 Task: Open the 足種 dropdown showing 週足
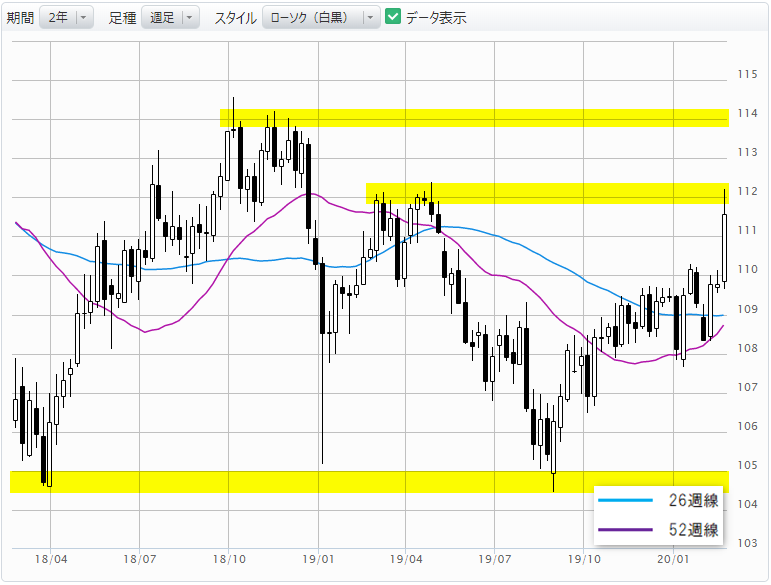(x=170, y=18)
